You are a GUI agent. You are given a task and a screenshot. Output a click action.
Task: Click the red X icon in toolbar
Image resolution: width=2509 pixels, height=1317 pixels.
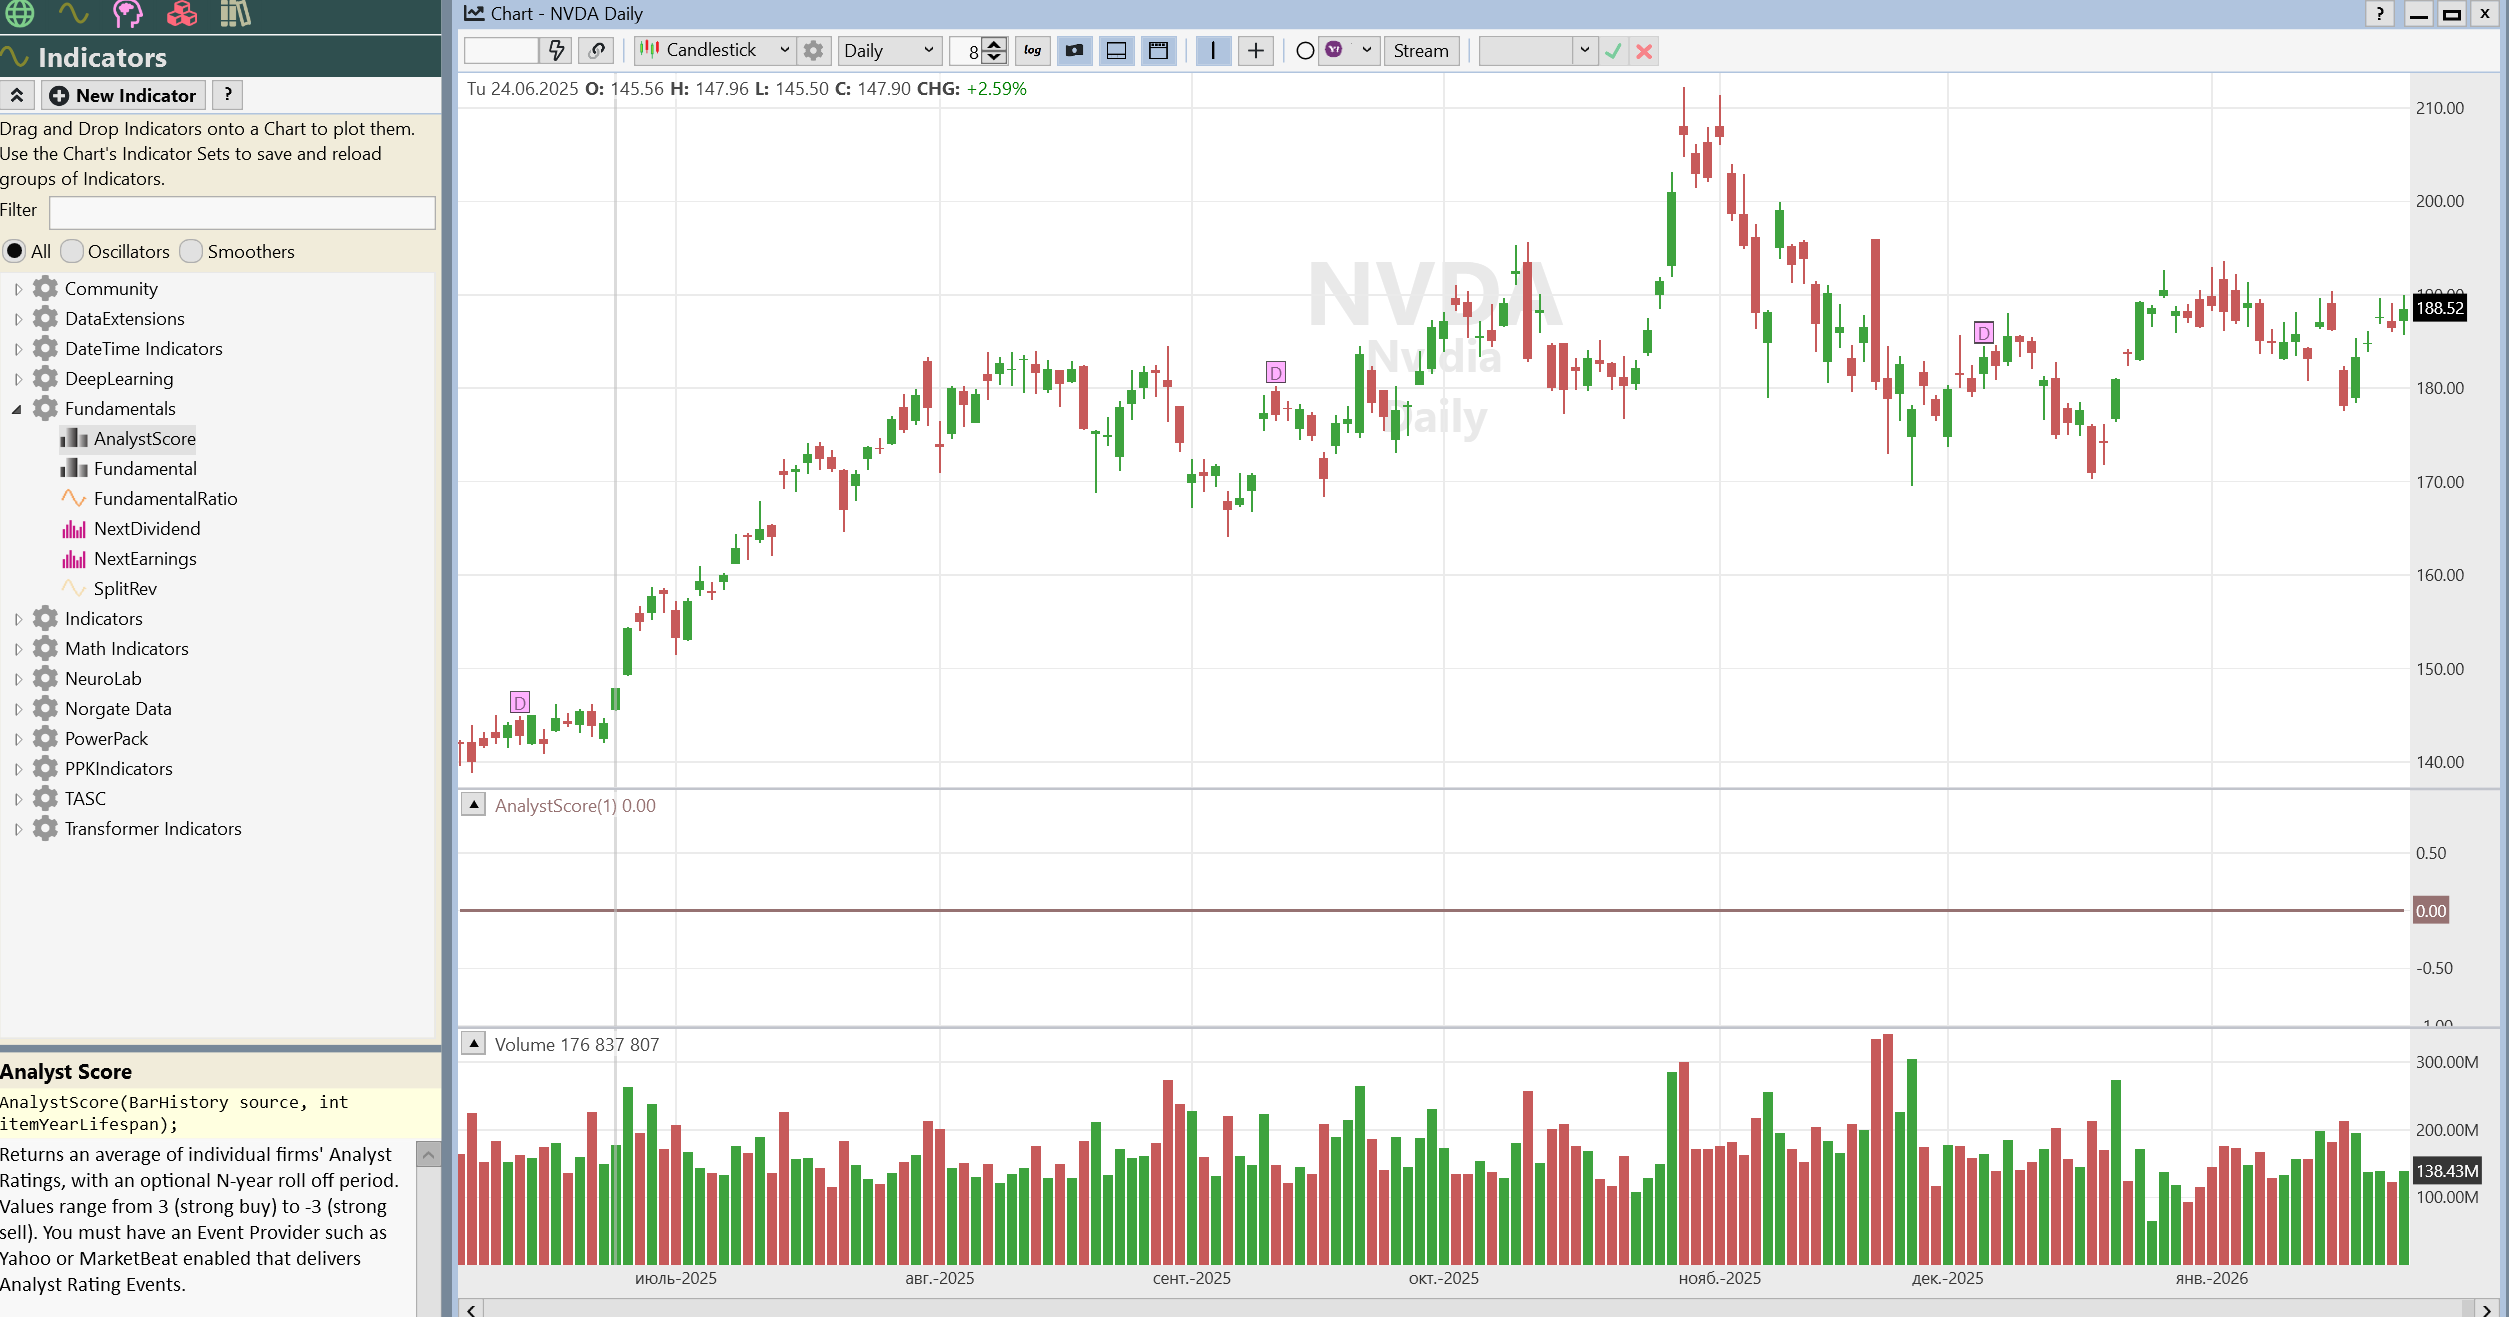(1644, 51)
